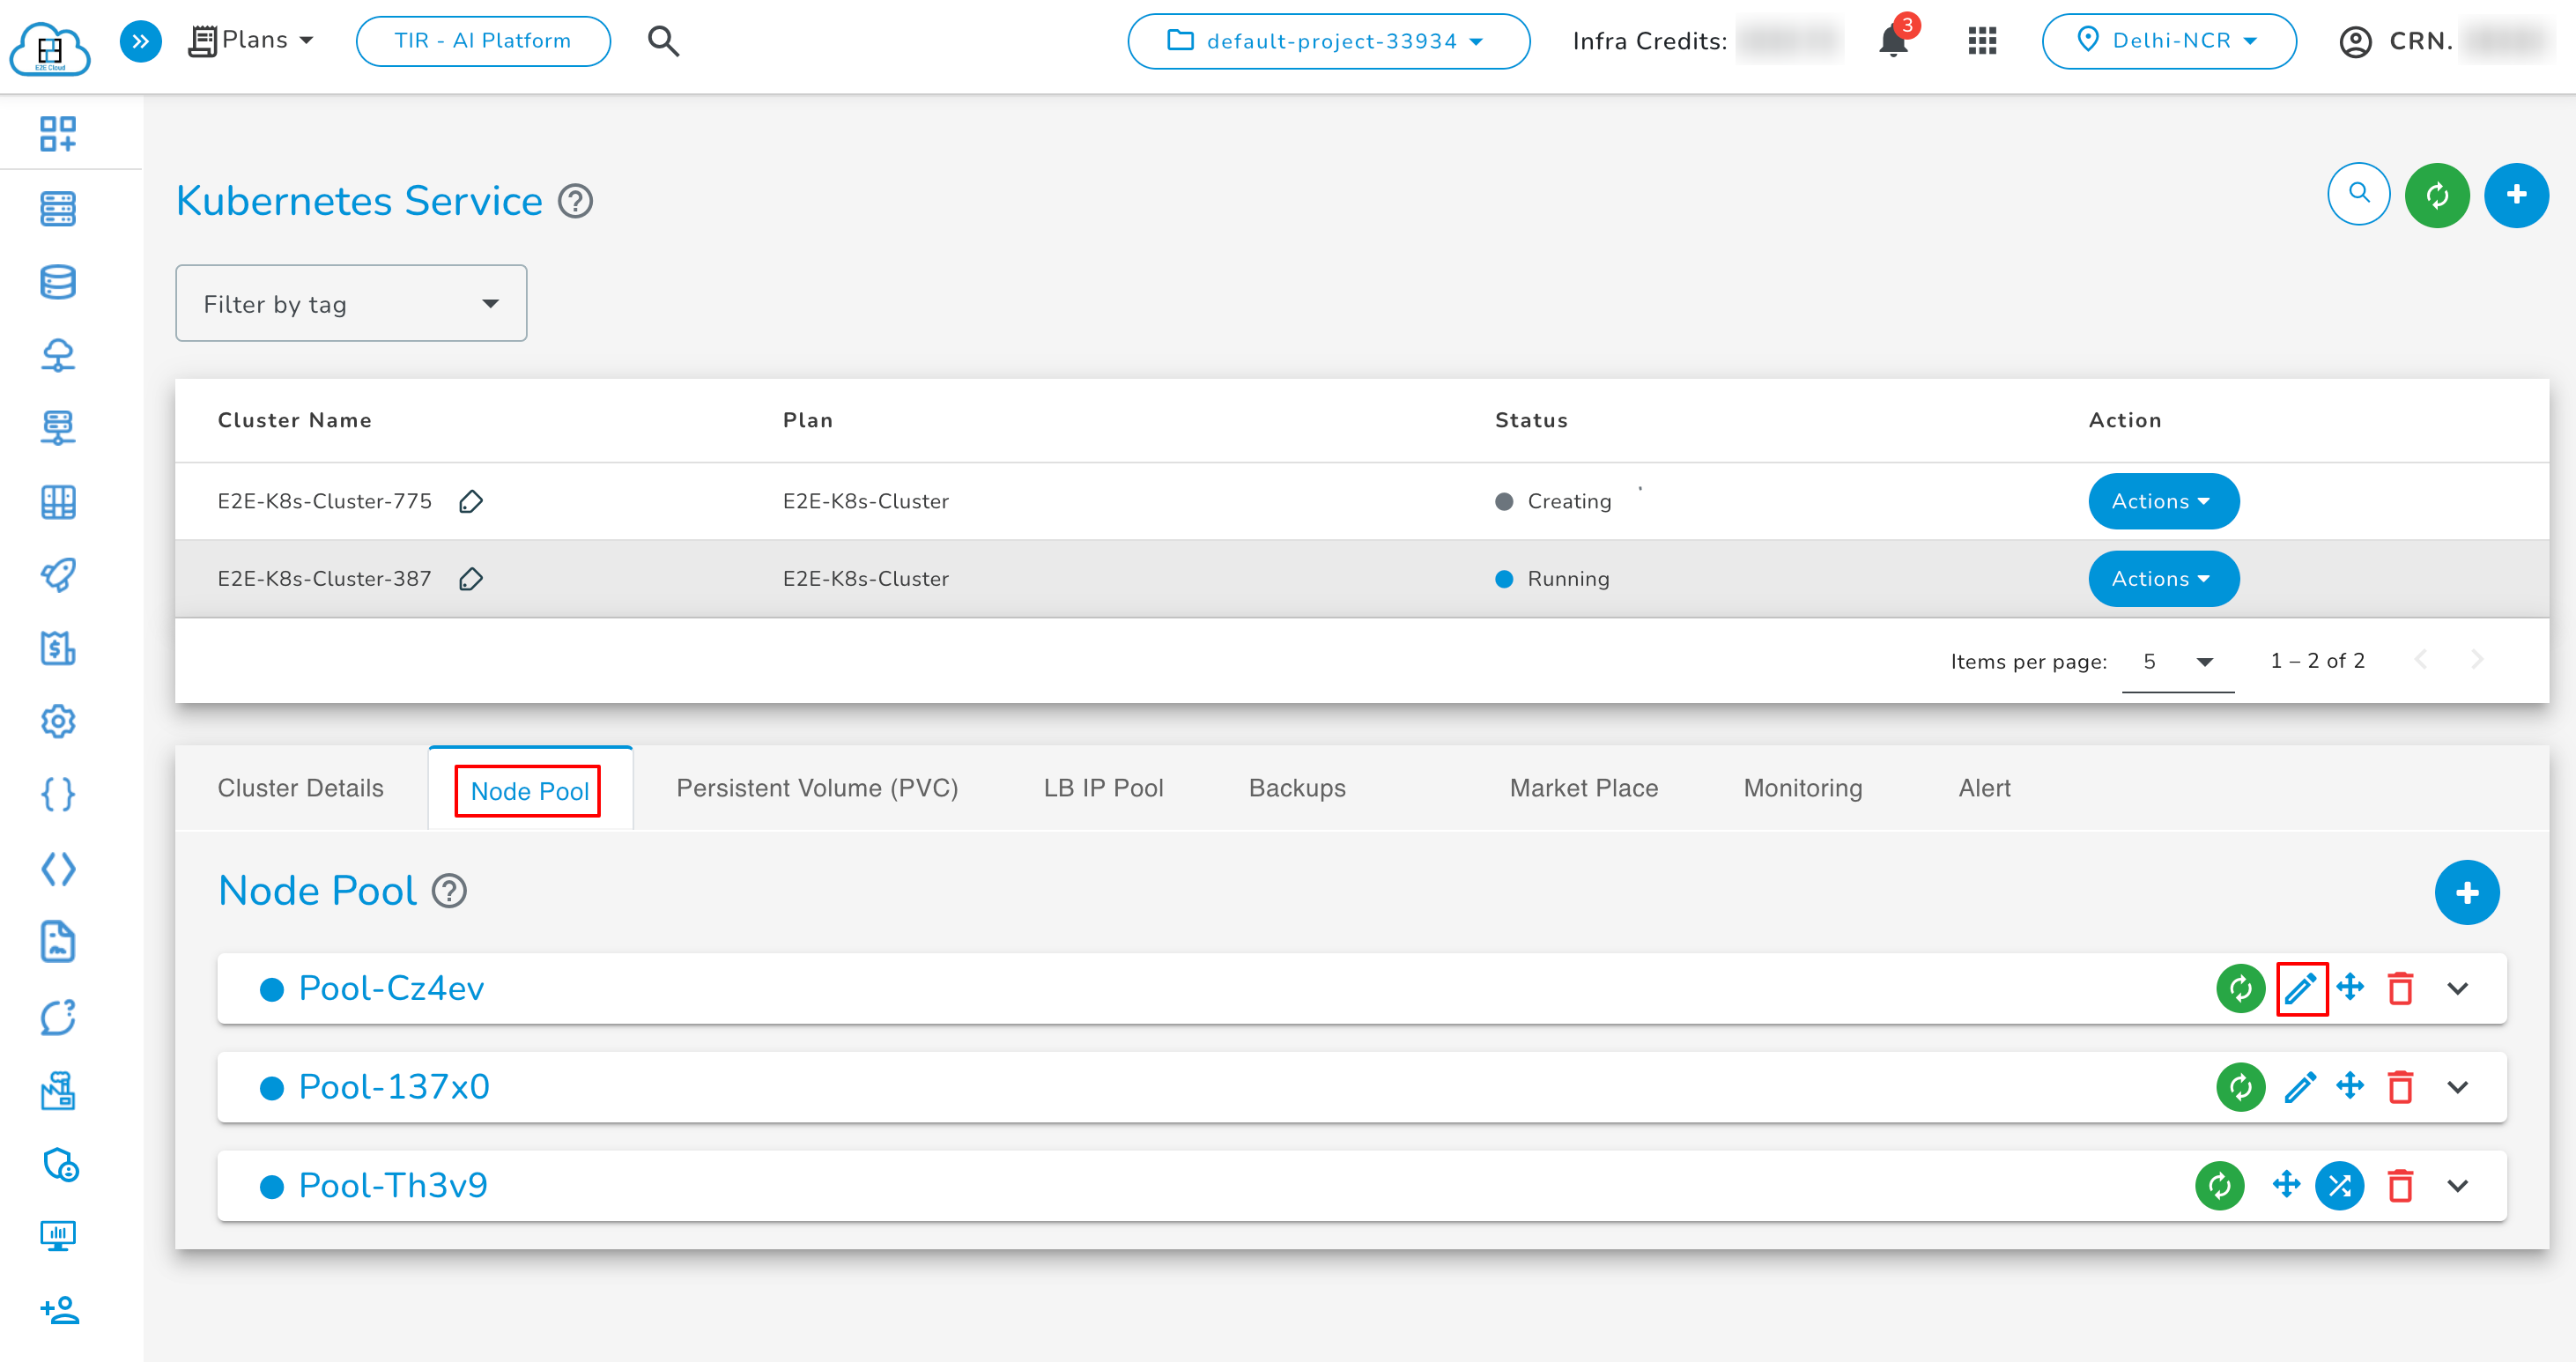Screen dimensions: 2576x1362
Task: Switch to Cluster Details tab
Action: (x=300, y=788)
